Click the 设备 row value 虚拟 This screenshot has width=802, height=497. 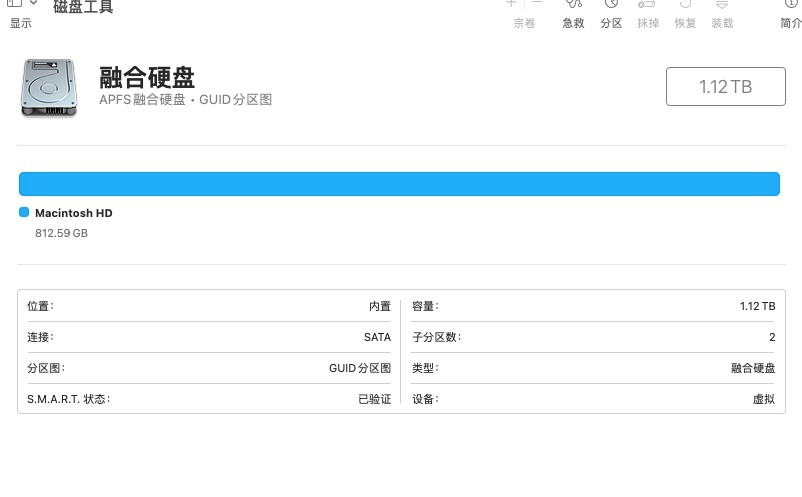coord(764,399)
